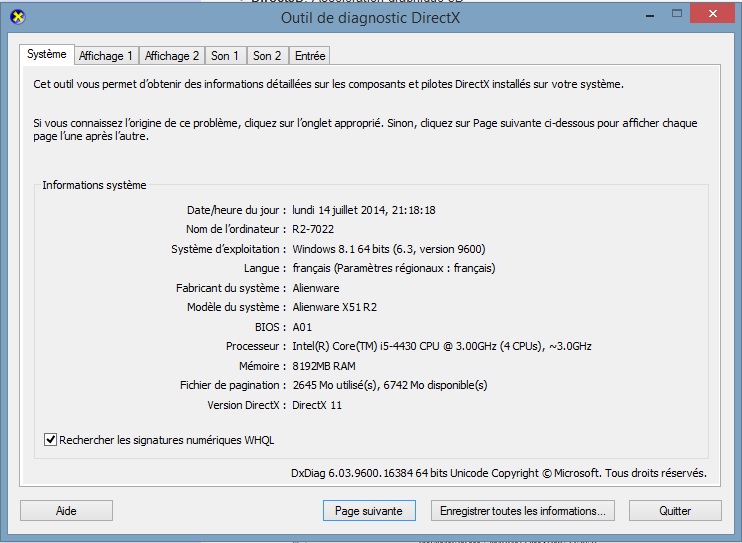742x543 pixels.
Task: Switch to the Système tab
Action: coord(46,54)
